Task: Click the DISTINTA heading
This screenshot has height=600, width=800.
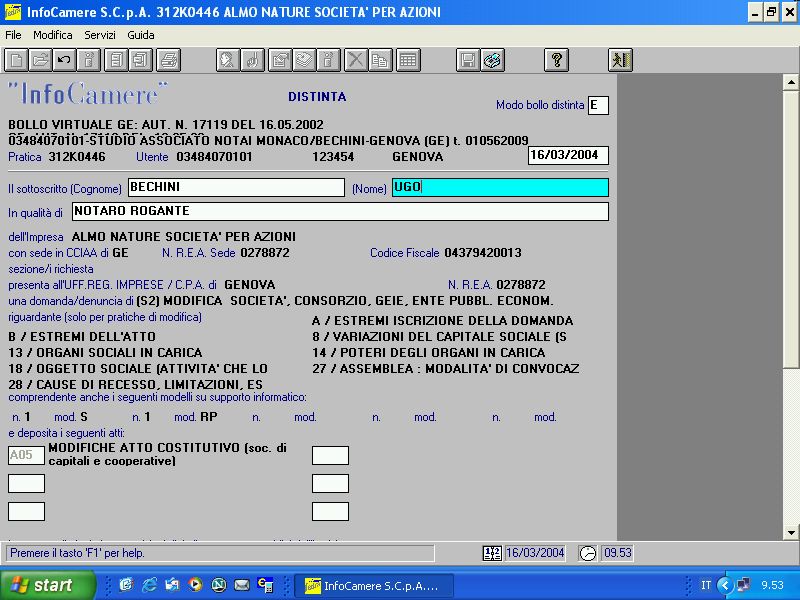Action: point(317,96)
